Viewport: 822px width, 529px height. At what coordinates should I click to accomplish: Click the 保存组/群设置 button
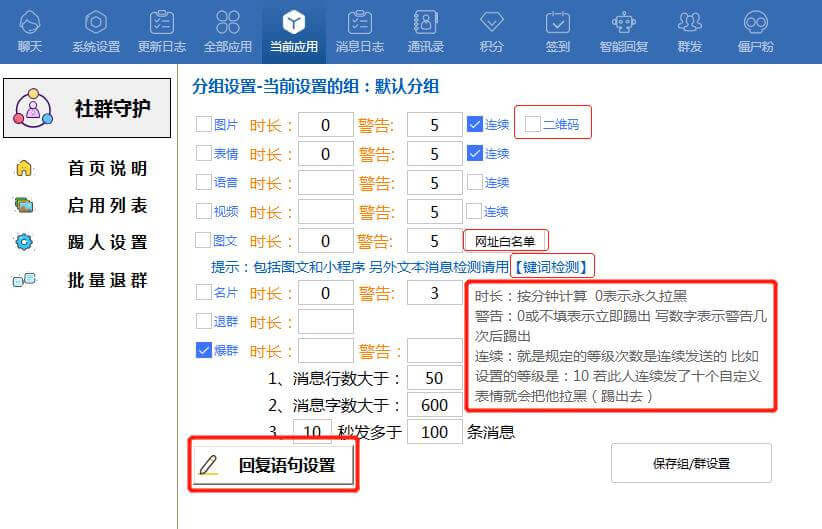coord(691,464)
